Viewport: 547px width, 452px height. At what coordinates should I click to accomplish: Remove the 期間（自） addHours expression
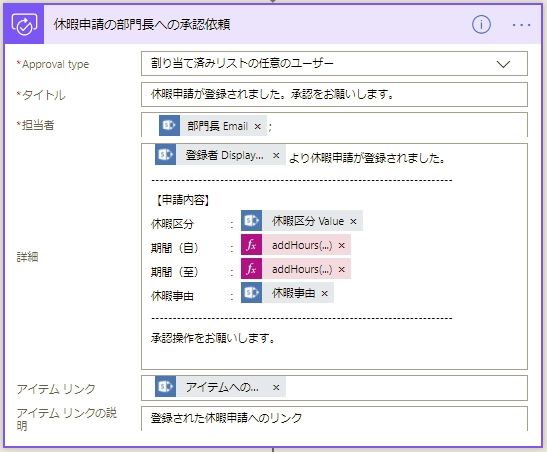(342, 246)
